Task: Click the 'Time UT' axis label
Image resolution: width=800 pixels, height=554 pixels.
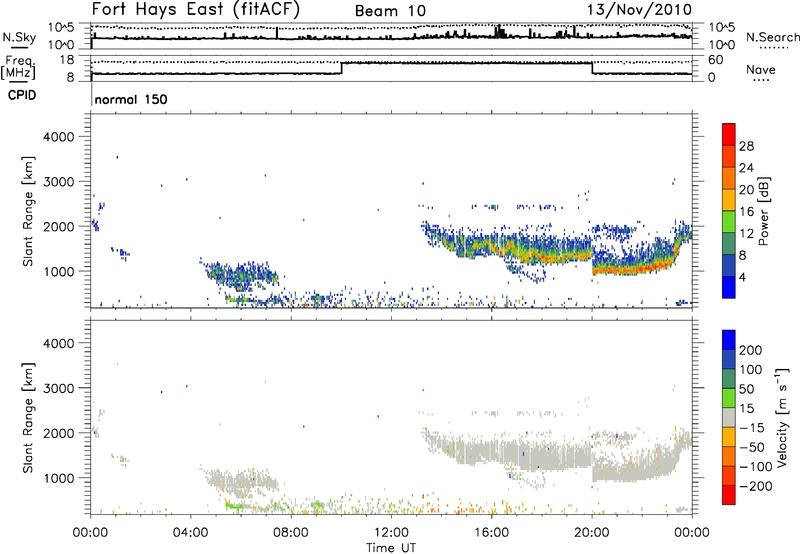Action: coord(391,548)
